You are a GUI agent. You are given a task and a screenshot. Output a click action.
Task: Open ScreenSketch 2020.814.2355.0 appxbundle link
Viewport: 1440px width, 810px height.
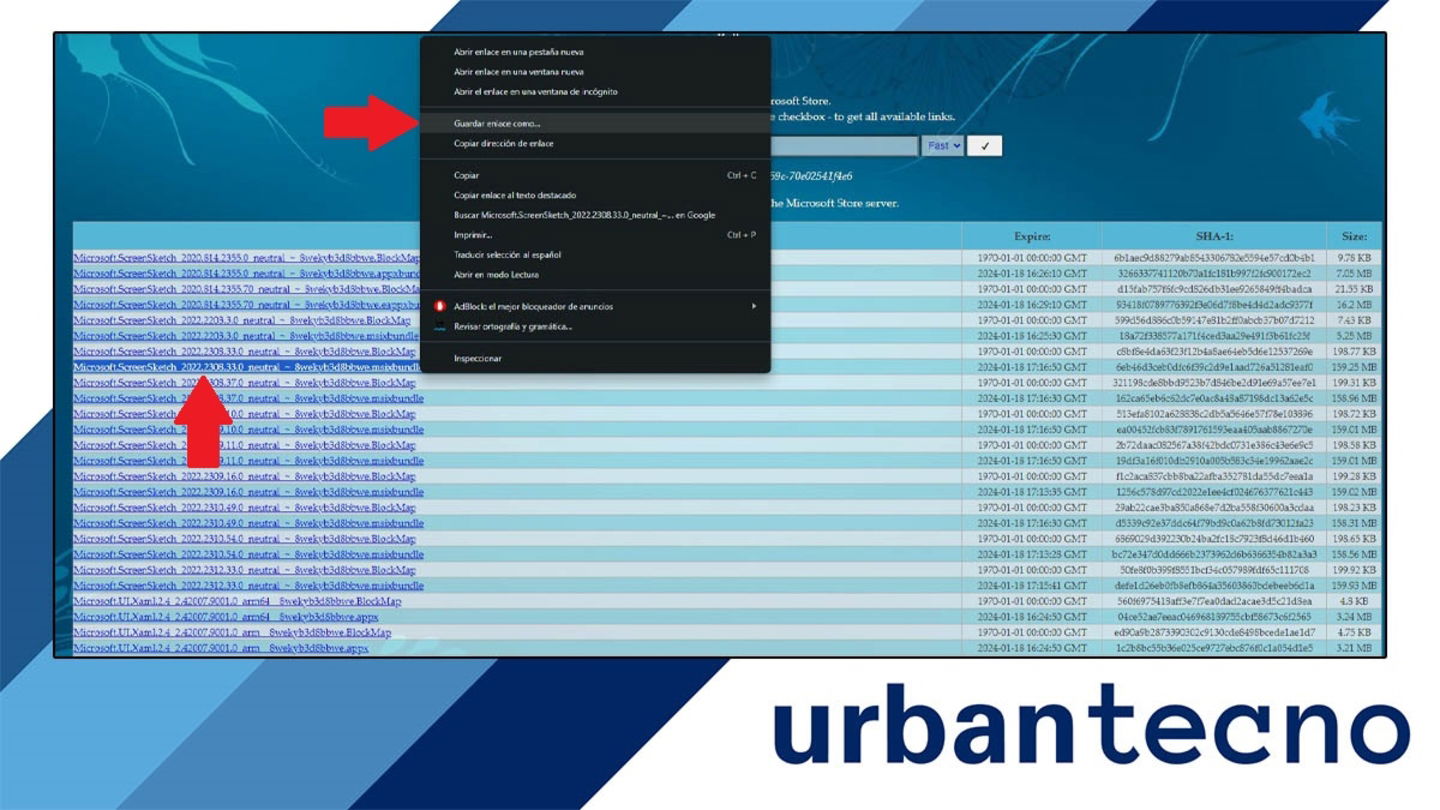coord(246,273)
